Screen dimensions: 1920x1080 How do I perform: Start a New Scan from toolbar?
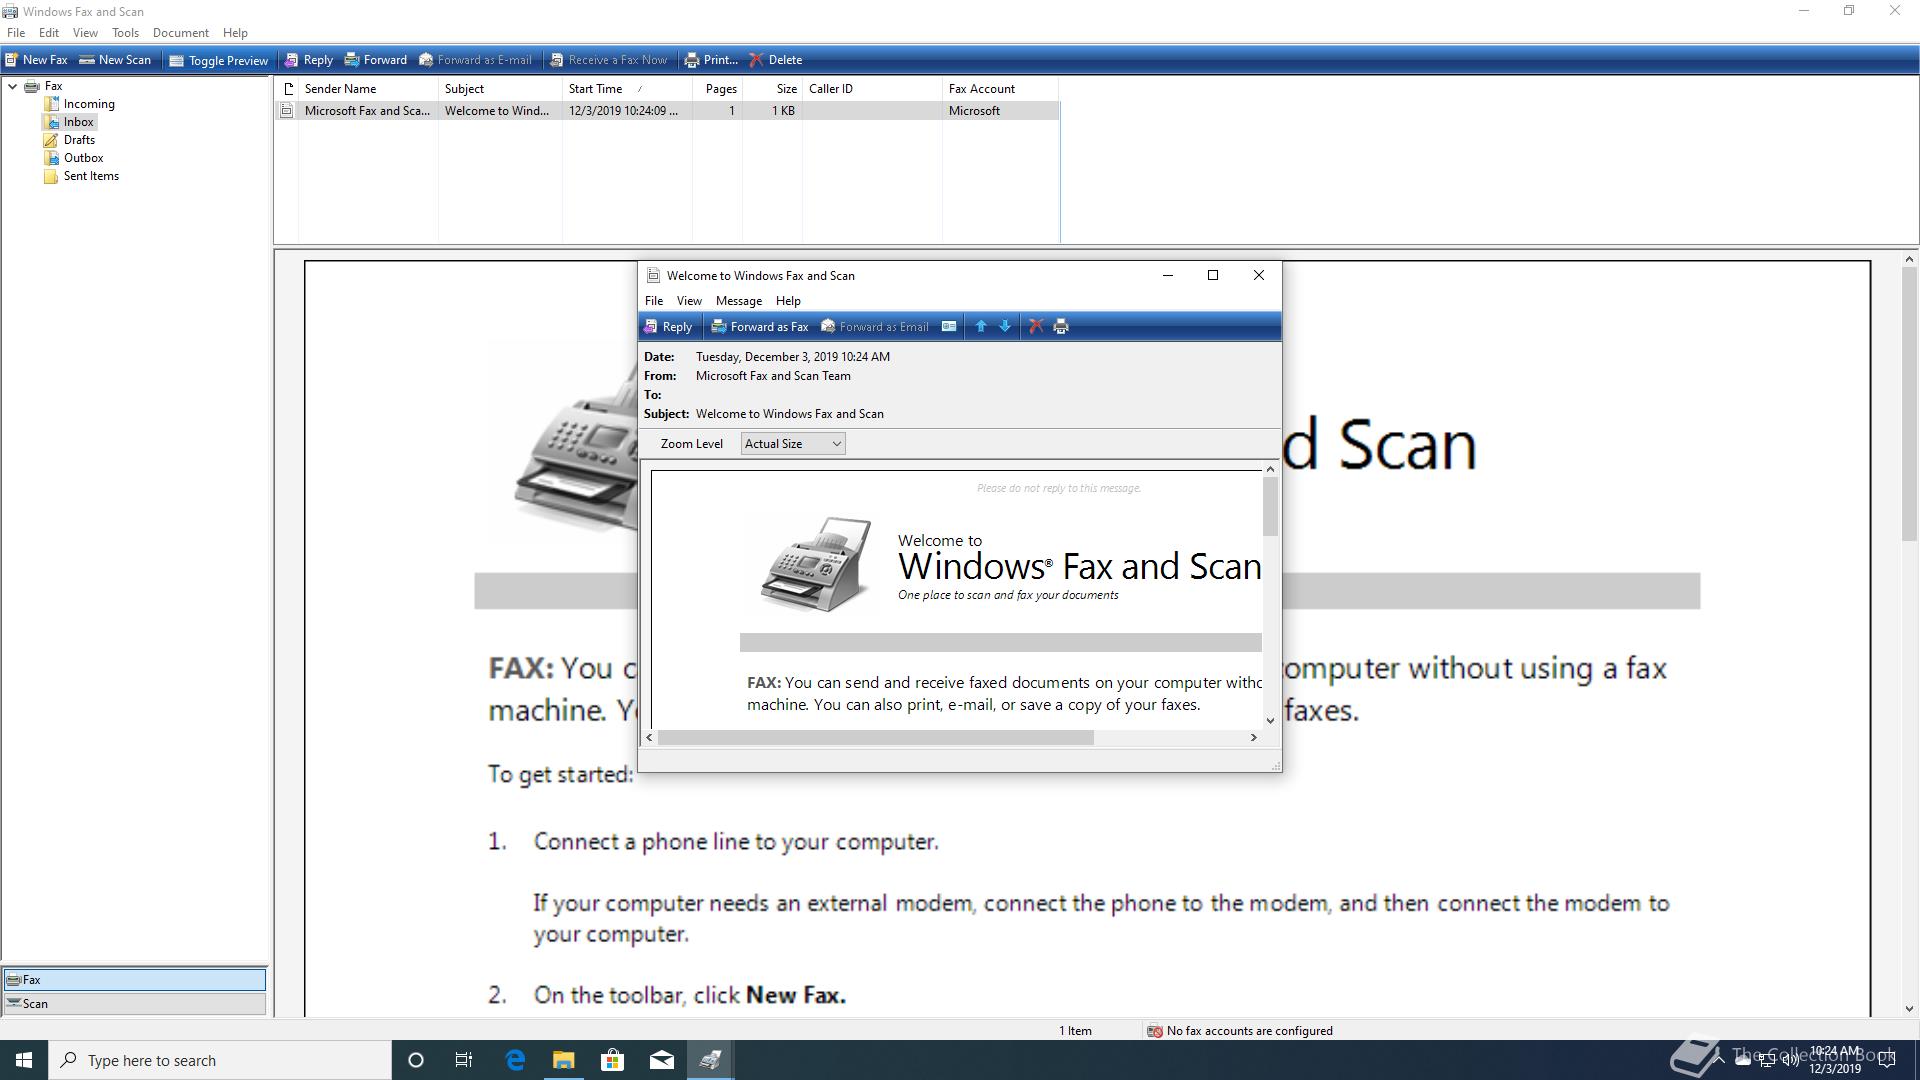coord(115,60)
